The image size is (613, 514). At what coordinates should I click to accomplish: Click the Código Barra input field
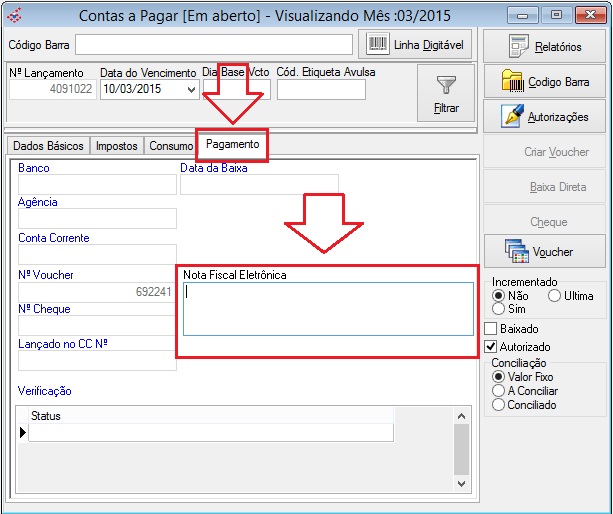tap(213, 45)
